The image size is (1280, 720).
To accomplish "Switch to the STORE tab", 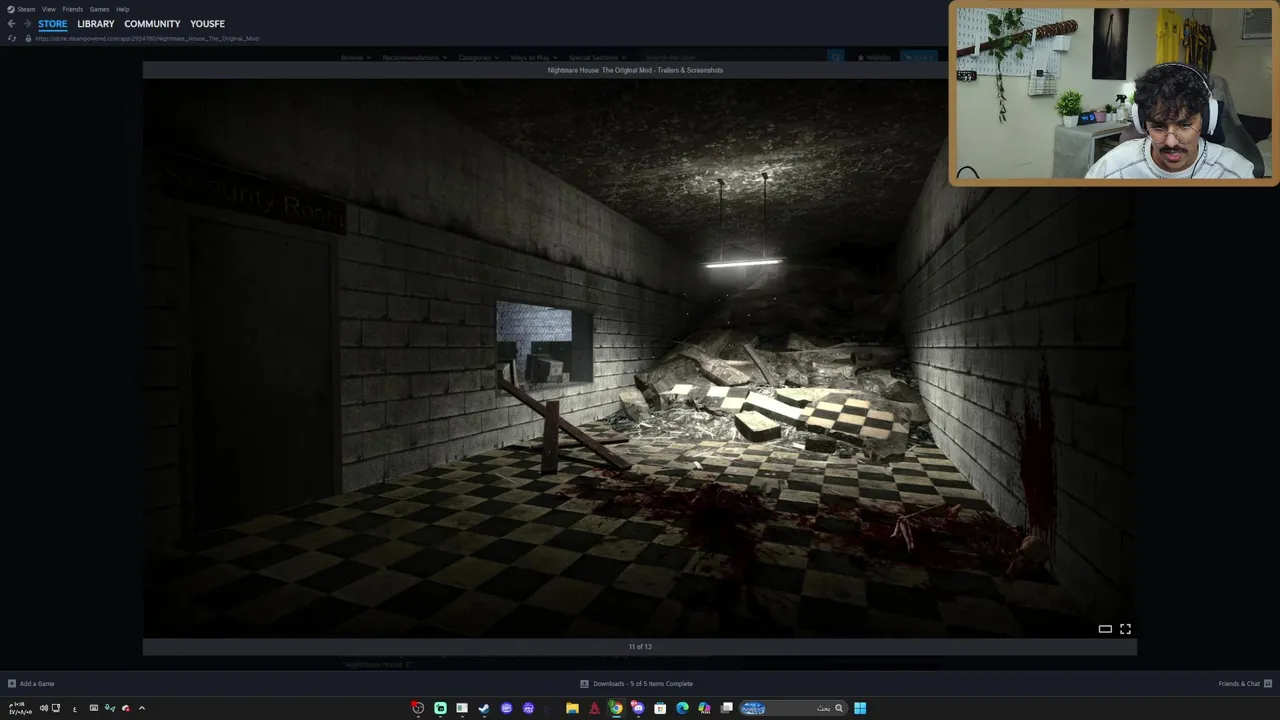I will (x=53, y=24).
